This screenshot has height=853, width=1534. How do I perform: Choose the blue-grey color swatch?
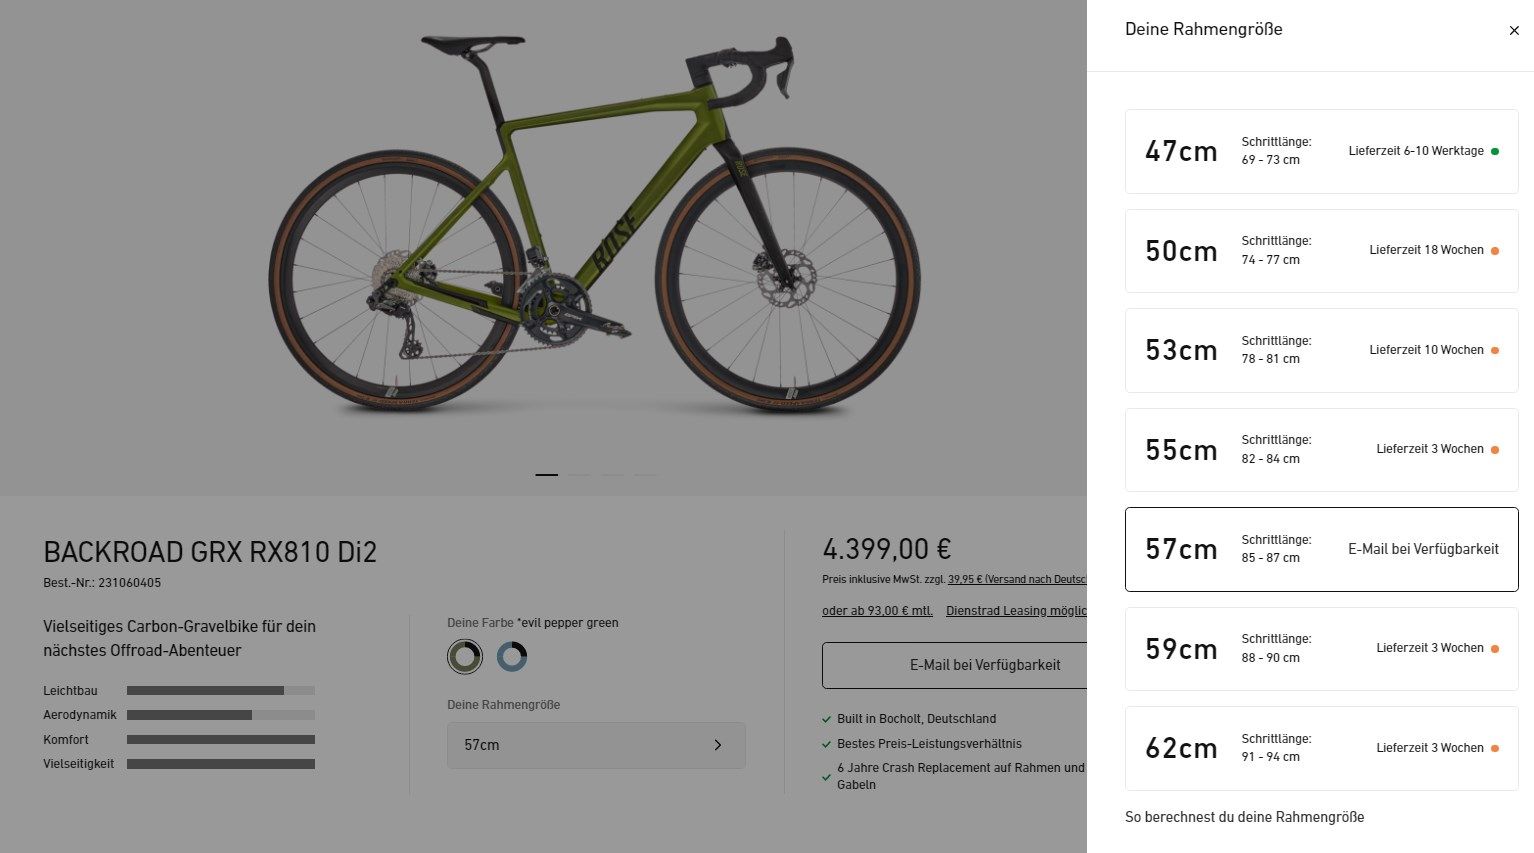pos(512,657)
